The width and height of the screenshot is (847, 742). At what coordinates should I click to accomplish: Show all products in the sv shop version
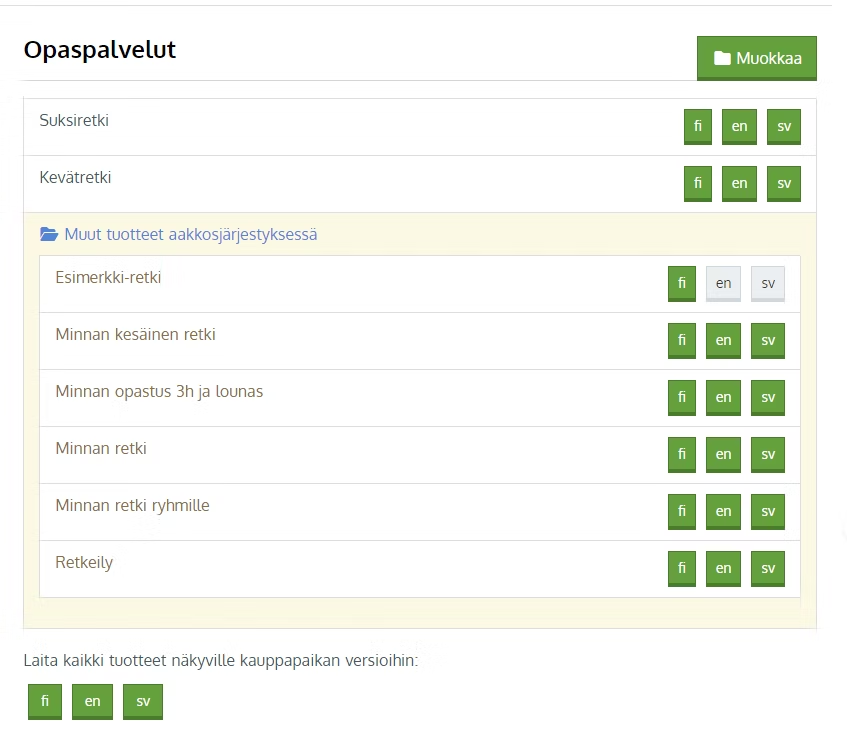pos(143,701)
